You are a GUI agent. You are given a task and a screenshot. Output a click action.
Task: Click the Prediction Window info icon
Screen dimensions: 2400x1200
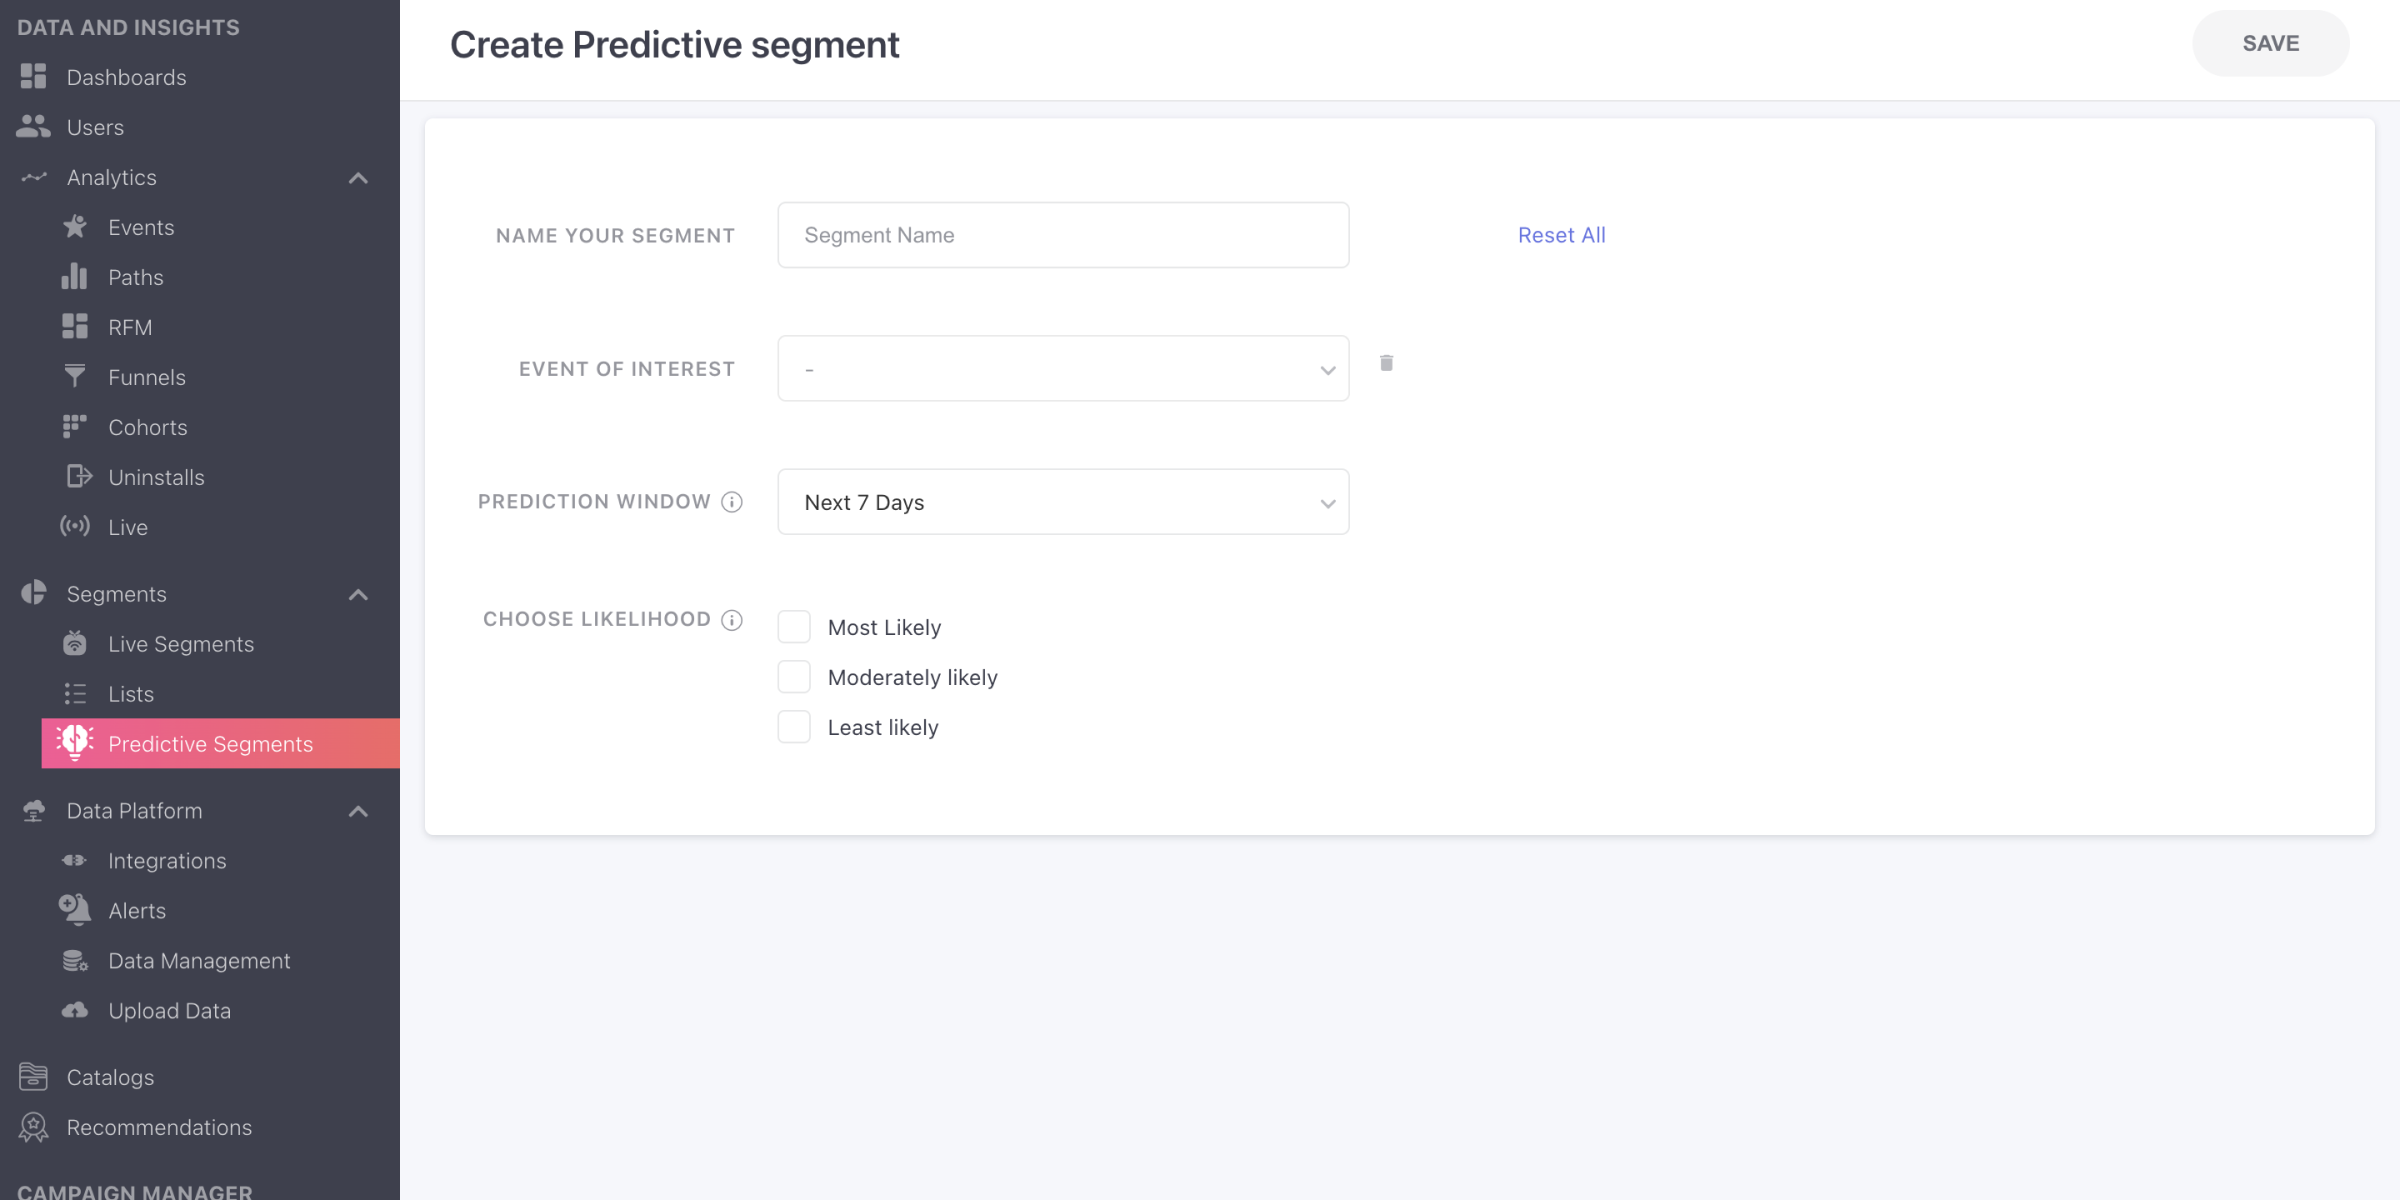[x=732, y=502]
